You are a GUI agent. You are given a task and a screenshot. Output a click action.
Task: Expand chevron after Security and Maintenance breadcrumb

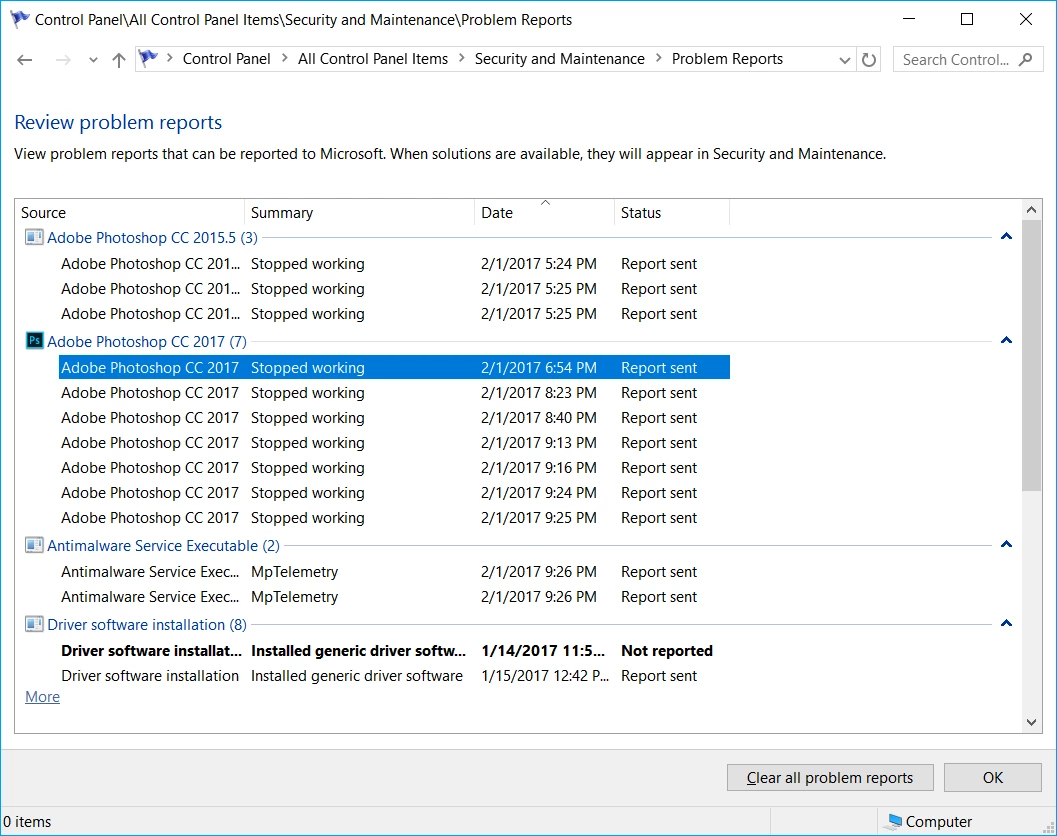click(659, 59)
